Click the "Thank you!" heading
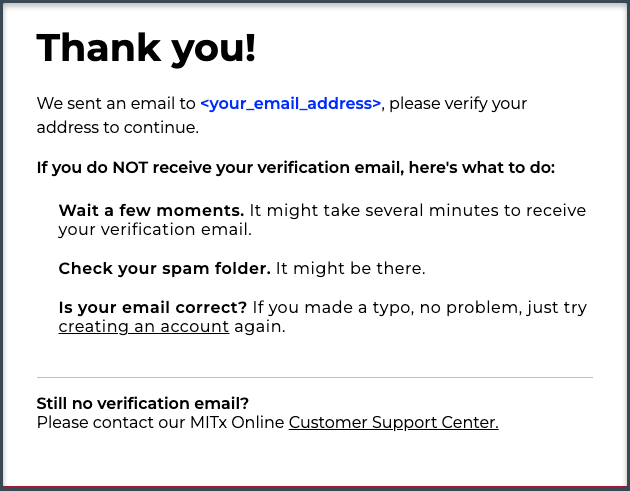This screenshot has width=630, height=491. 146,48
